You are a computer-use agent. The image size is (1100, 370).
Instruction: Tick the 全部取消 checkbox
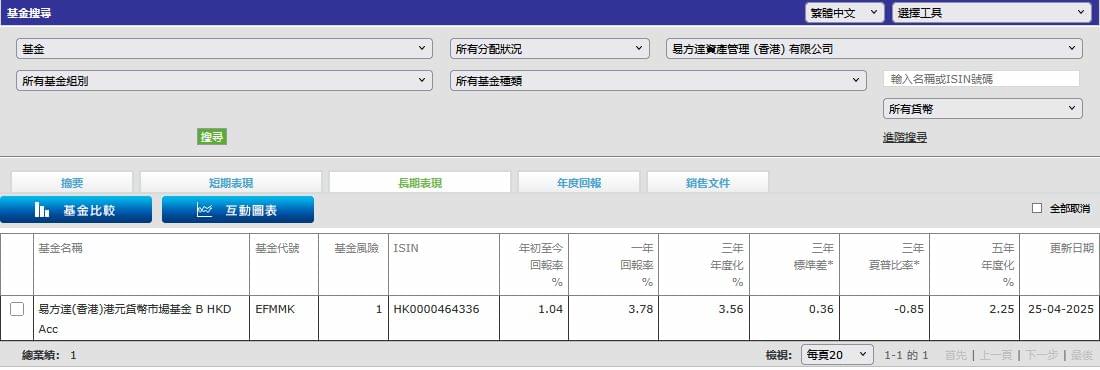(1037, 209)
